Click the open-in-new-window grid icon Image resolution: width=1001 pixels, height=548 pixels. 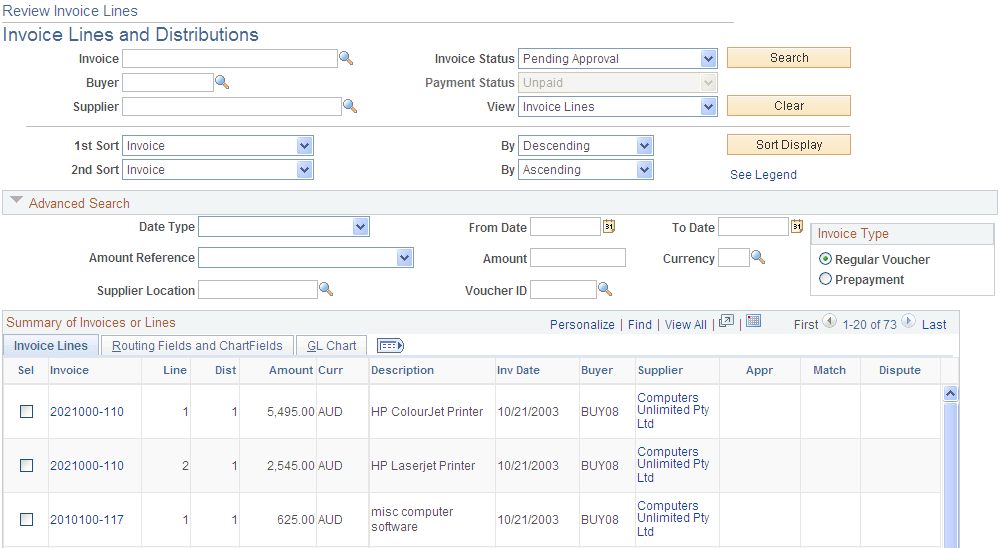[726, 321]
